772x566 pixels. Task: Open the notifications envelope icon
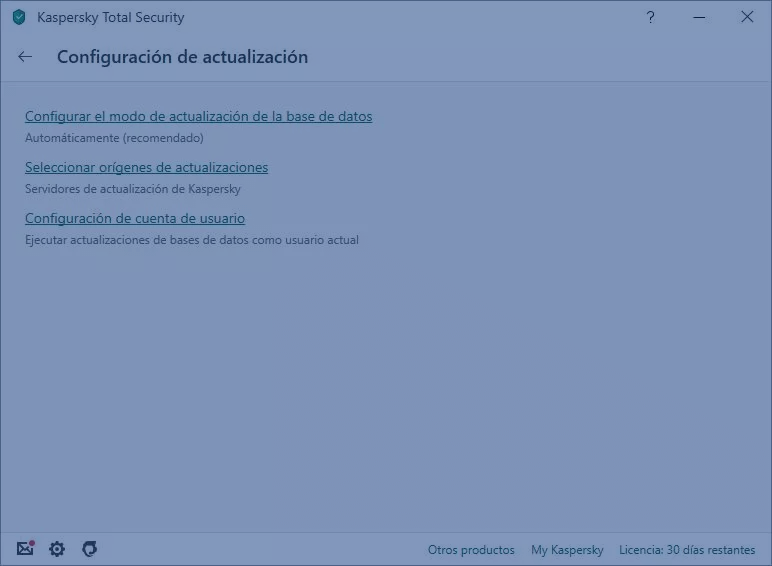tap(26, 548)
